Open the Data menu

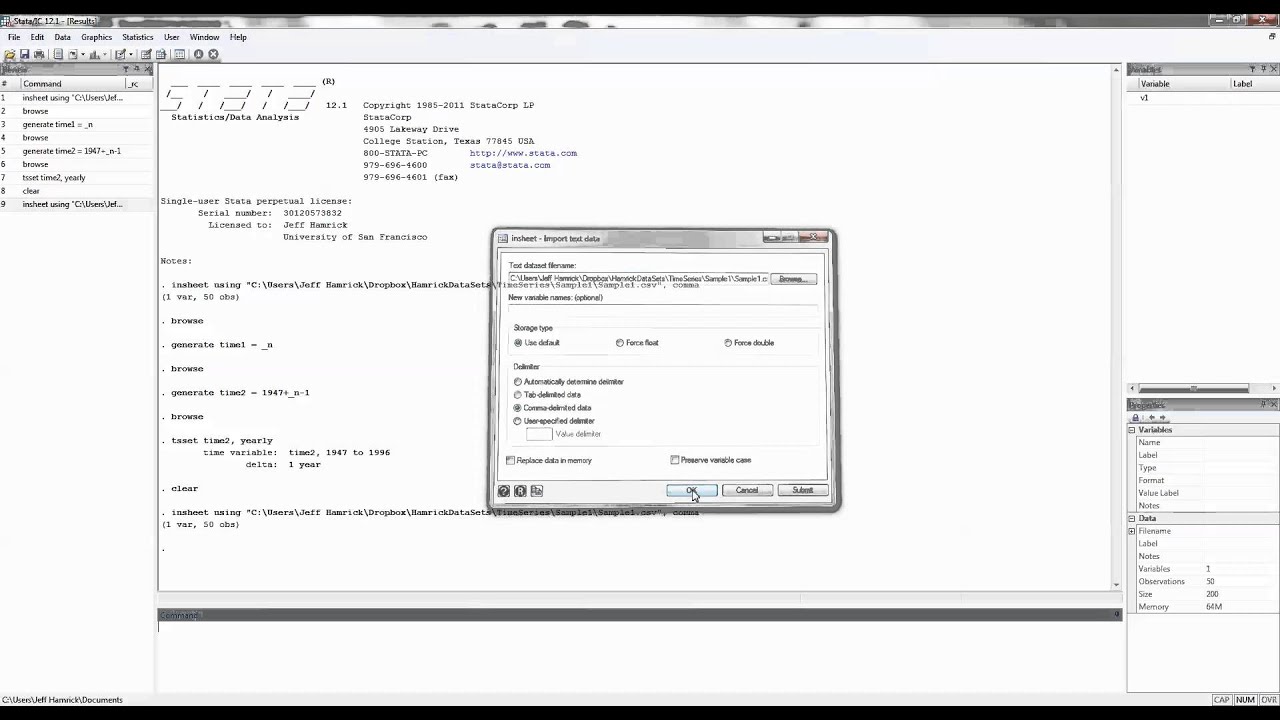pyautogui.click(x=62, y=37)
